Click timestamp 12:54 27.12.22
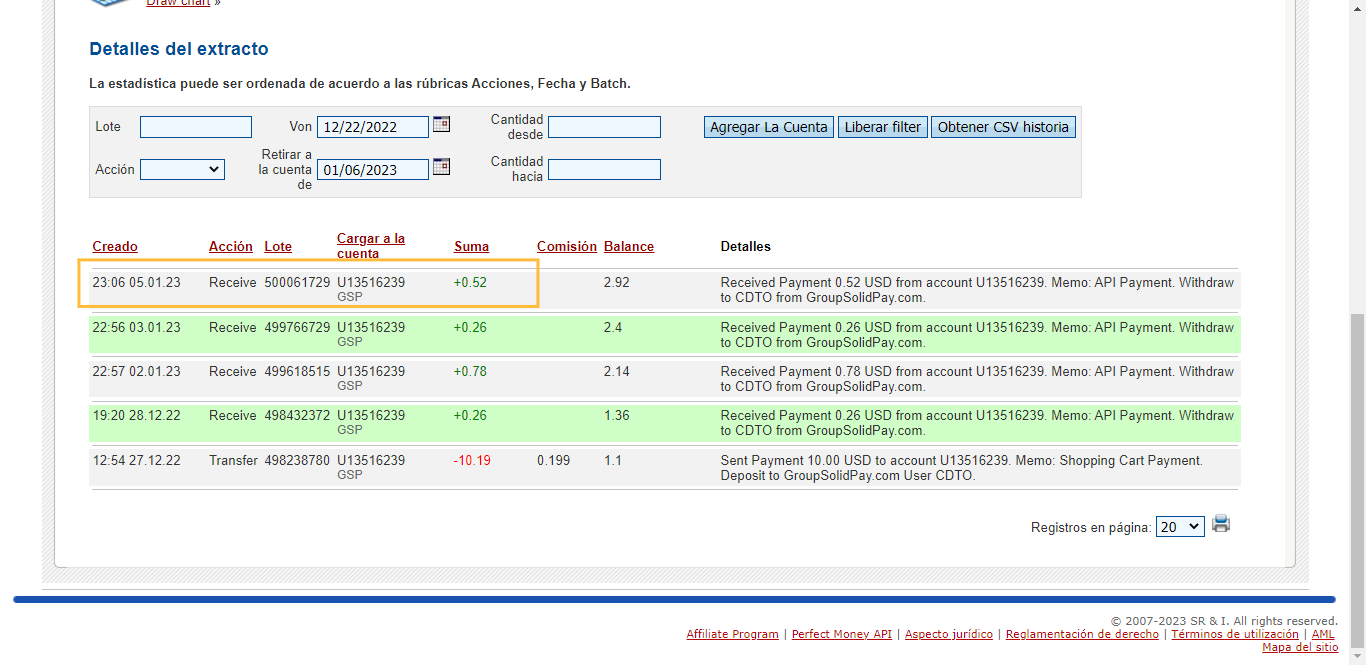The width and height of the screenshot is (1366, 665). click(x=137, y=460)
